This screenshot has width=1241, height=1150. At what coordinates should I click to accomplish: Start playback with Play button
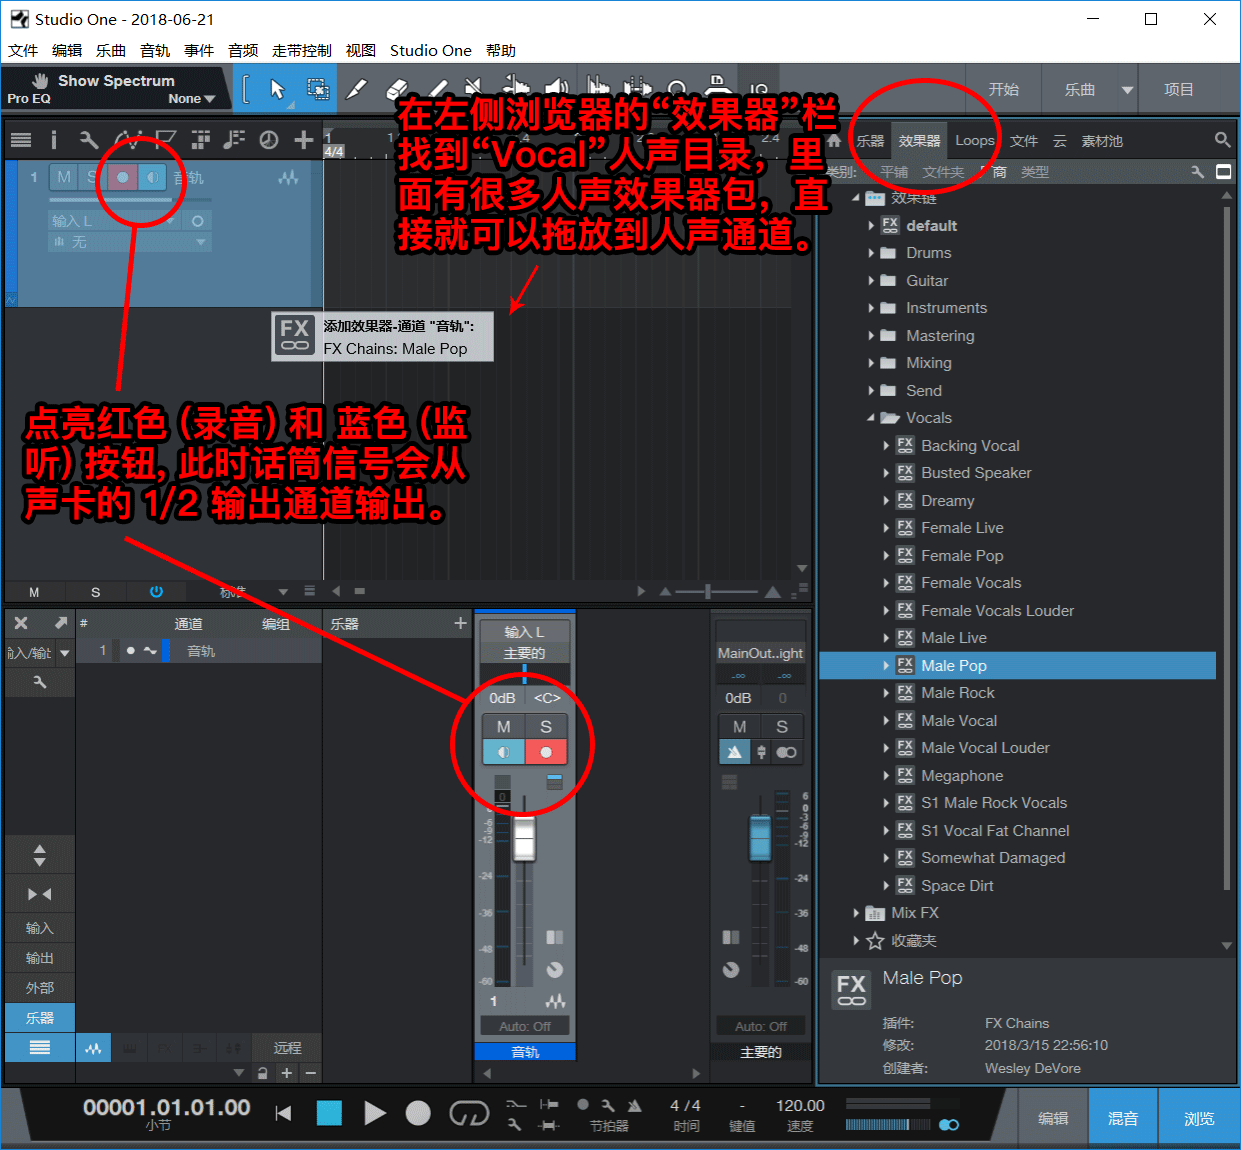[x=375, y=1113]
